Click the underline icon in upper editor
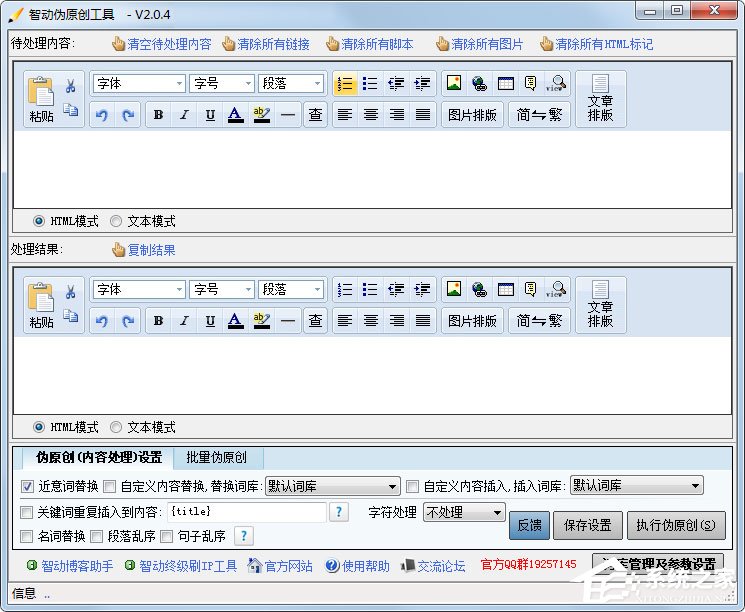The width and height of the screenshot is (745, 612). coord(210,115)
